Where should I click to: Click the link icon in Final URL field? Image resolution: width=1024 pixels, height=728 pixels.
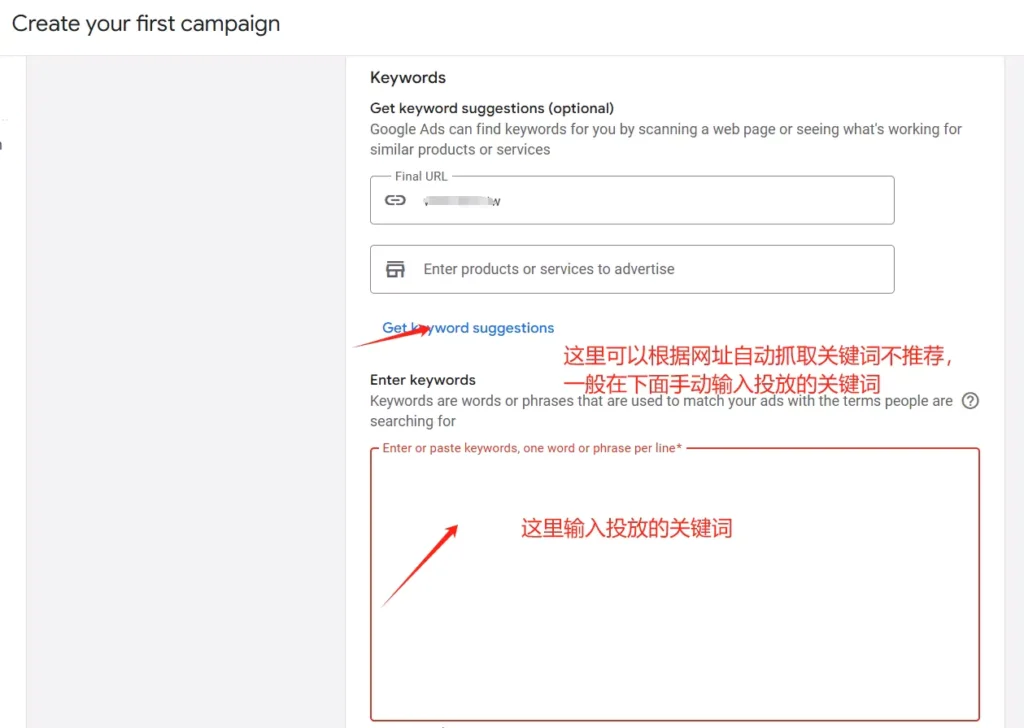point(396,200)
